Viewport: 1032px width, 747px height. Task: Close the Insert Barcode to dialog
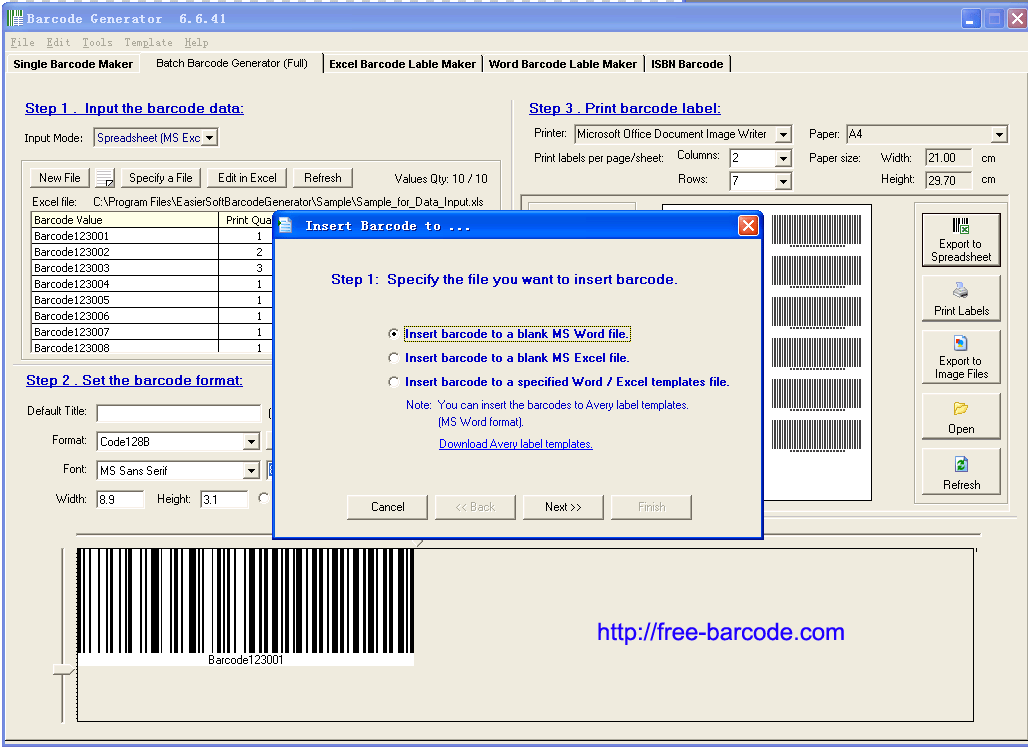(748, 226)
